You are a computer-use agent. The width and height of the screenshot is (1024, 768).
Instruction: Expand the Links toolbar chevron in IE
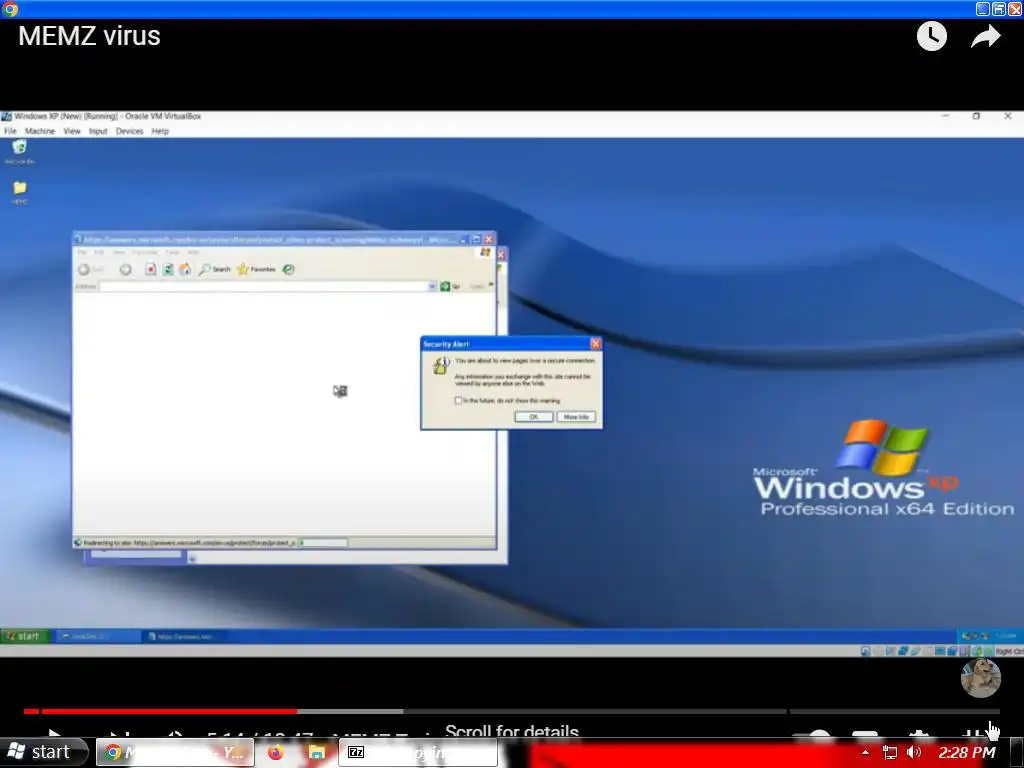point(490,285)
